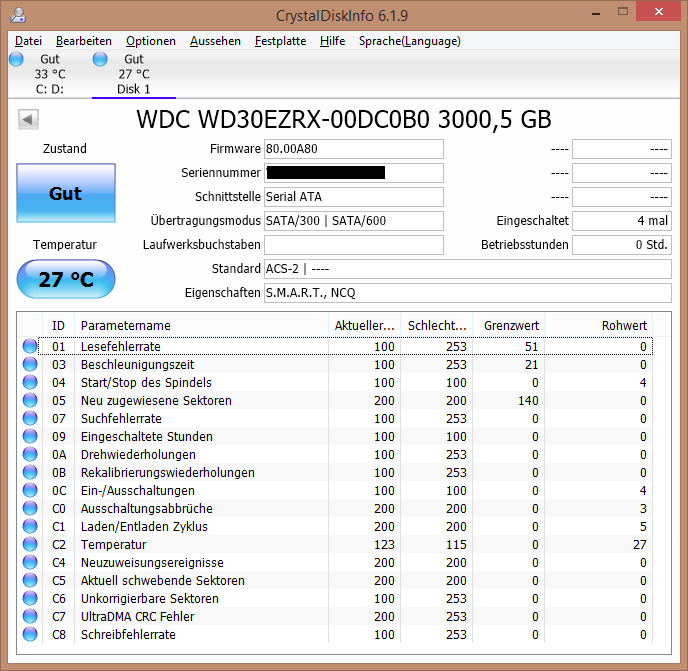Image resolution: width=688 pixels, height=671 pixels.
Task: Go to previous disk with left arrow
Action: coord(28,119)
